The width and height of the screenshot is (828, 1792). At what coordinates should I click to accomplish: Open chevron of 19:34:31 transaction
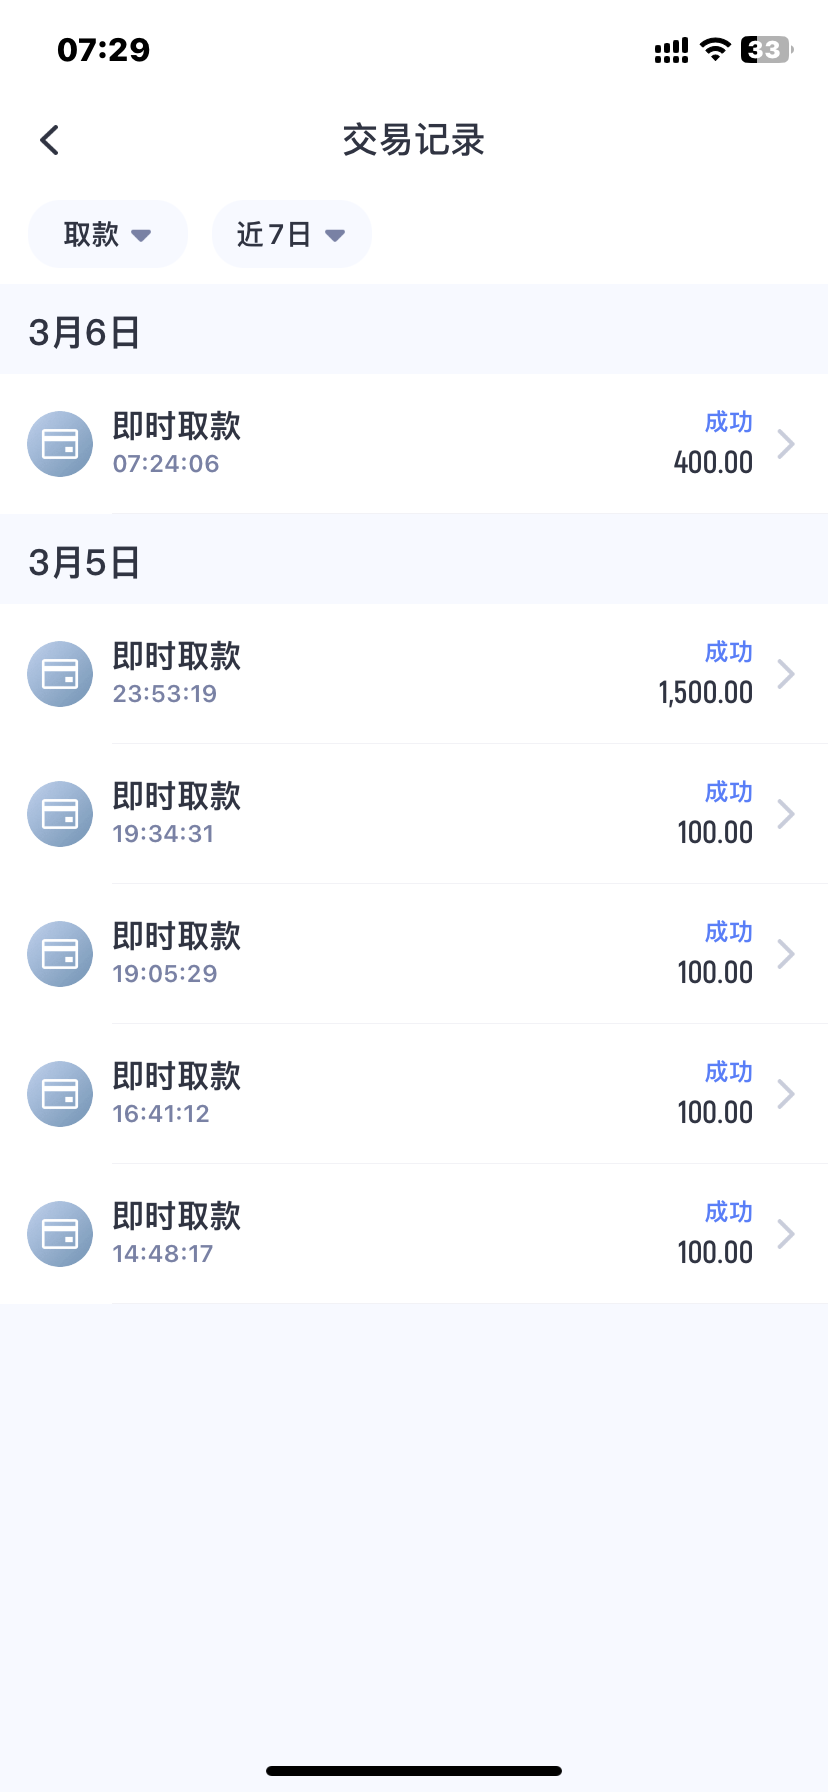tap(786, 814)
